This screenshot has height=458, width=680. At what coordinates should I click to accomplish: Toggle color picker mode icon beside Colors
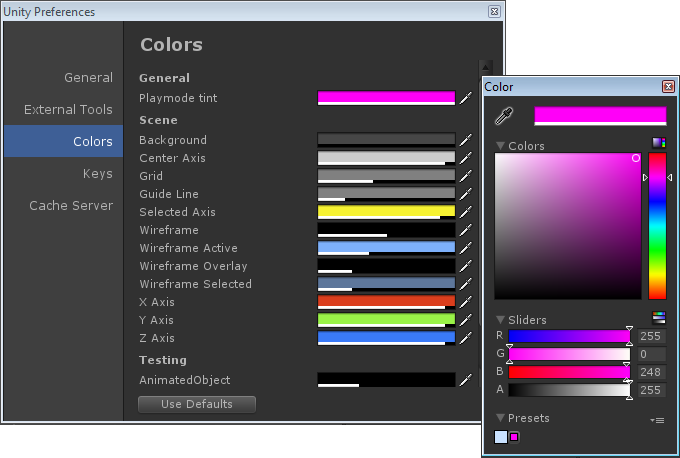tap(658, 144)
